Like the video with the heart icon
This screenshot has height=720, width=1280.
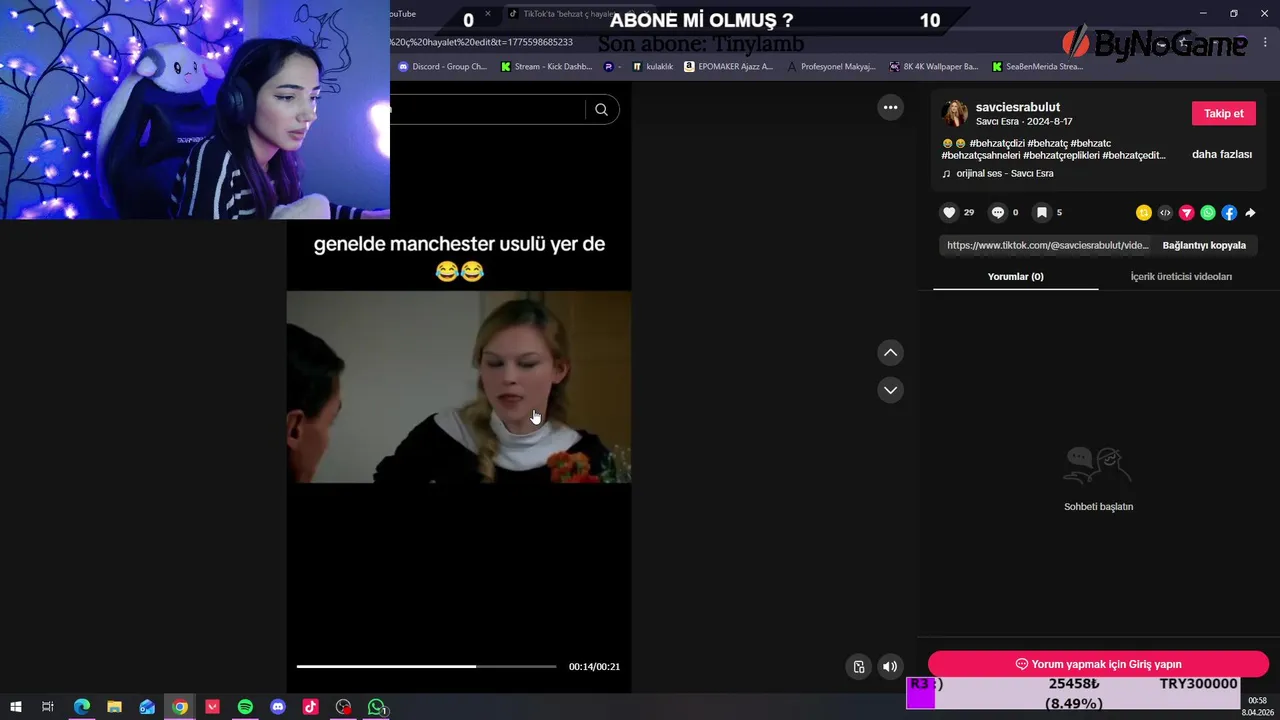tap(949, 212)
